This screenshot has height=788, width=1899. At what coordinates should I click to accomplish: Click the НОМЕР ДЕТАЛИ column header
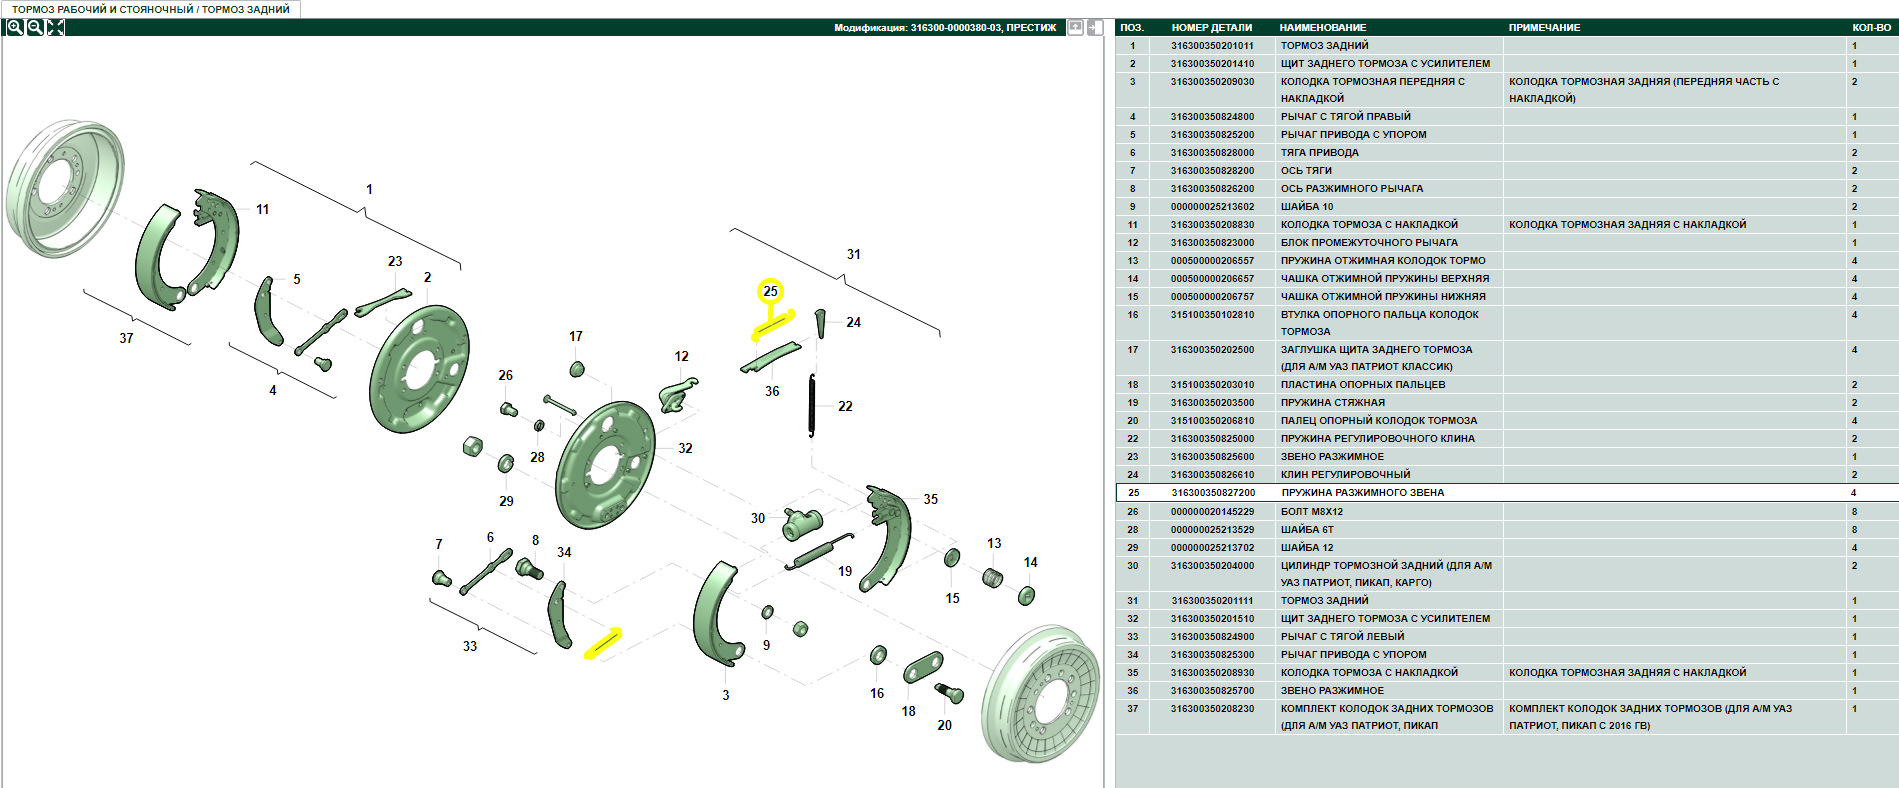[x=1212, y=28]
